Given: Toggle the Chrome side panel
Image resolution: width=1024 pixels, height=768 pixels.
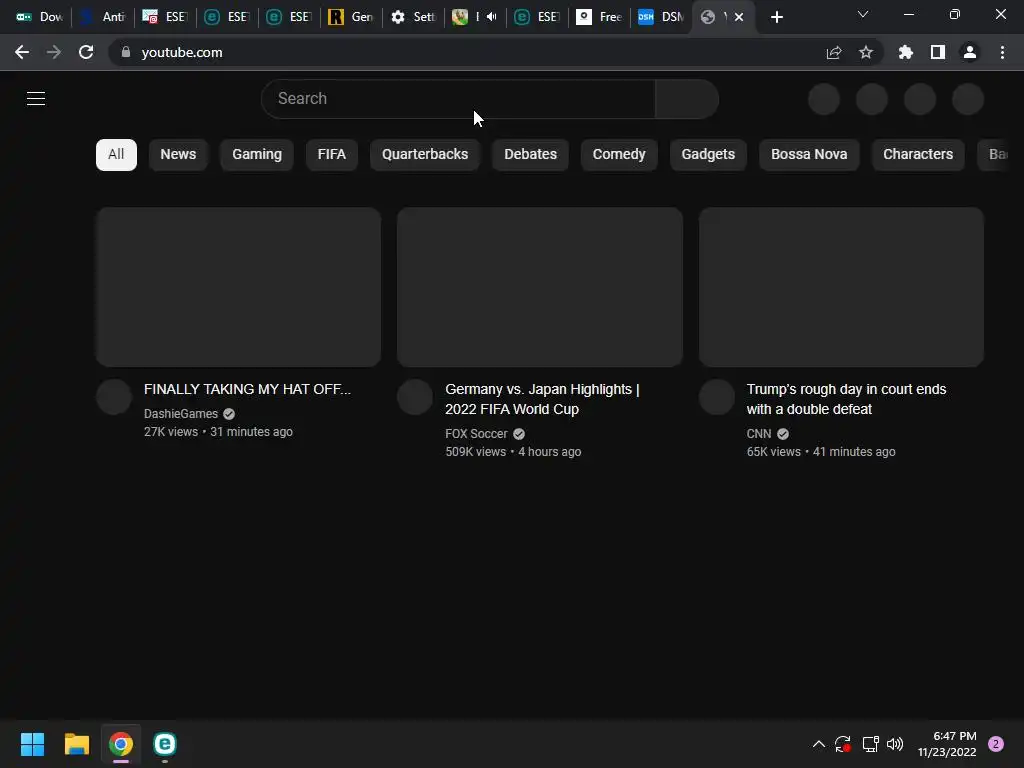Looking at the screenshot, I should tap(938, 52).
